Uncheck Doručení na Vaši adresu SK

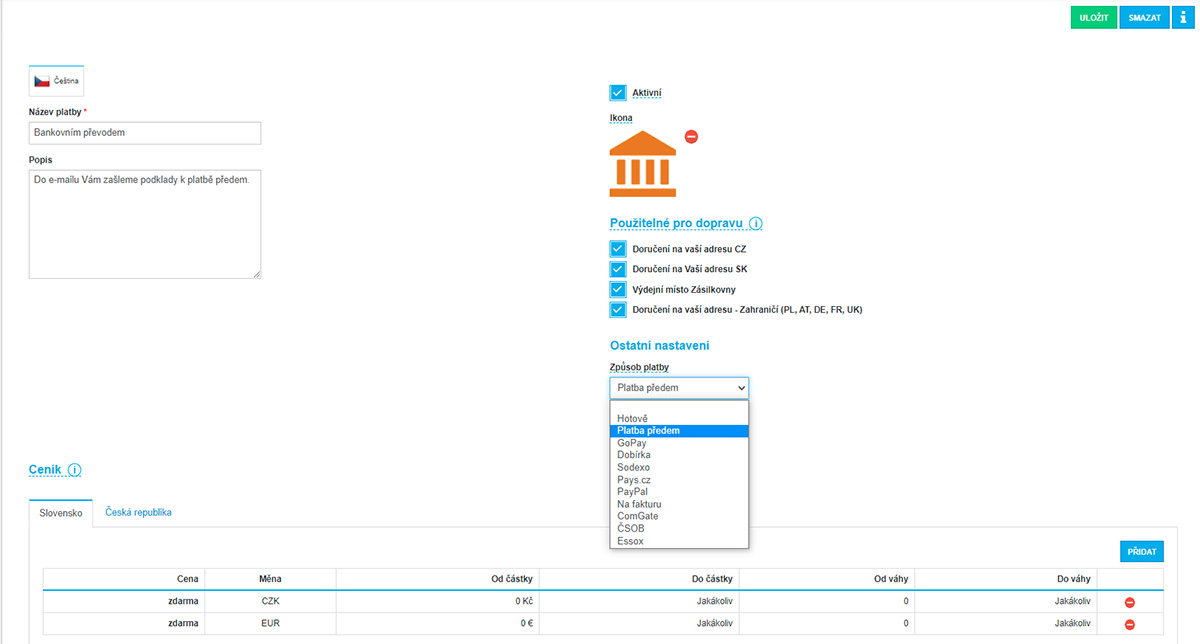click(618, 269)
